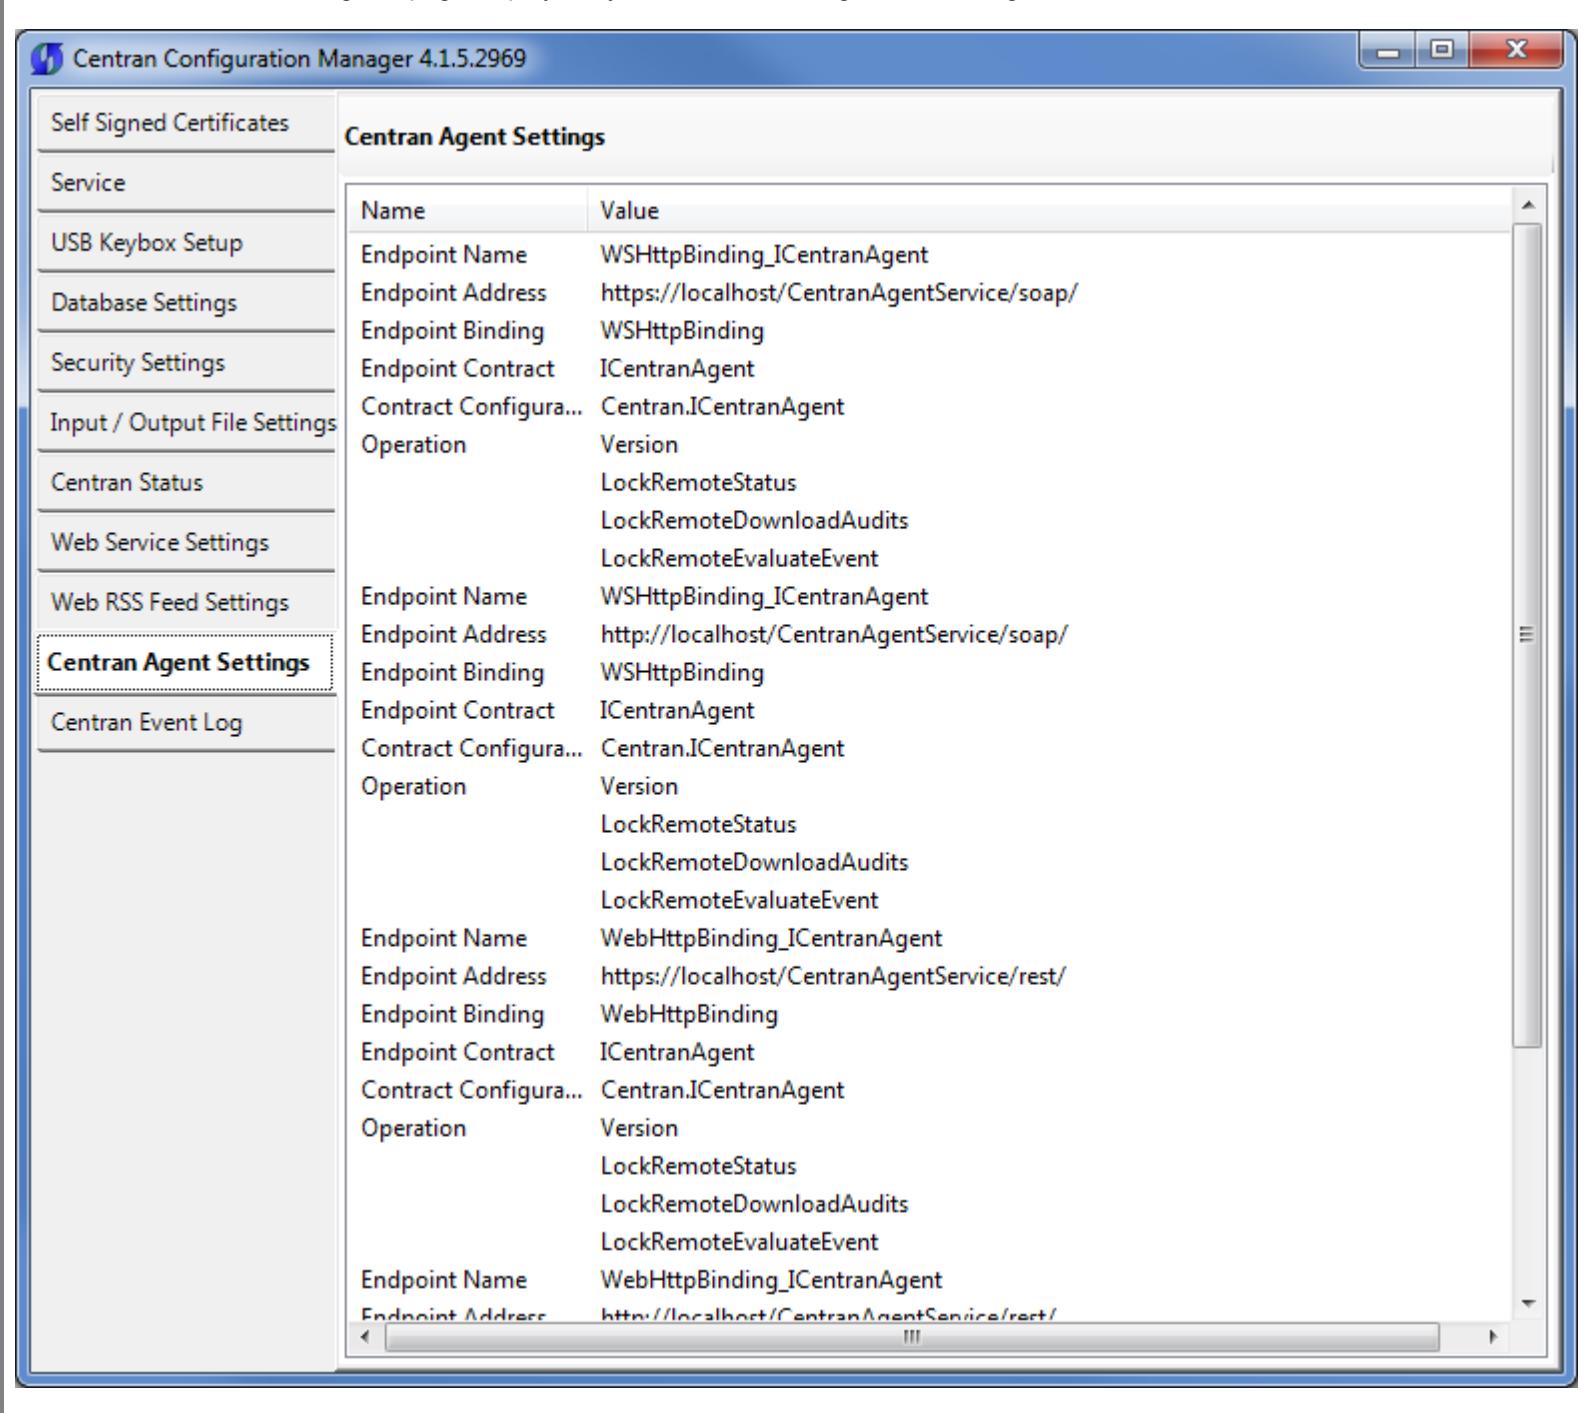Image resolution: width=1591 pixels, height=1413 pixels.
Task: Open the Centran Event Log tab
Action: click(x=185, y=723)
